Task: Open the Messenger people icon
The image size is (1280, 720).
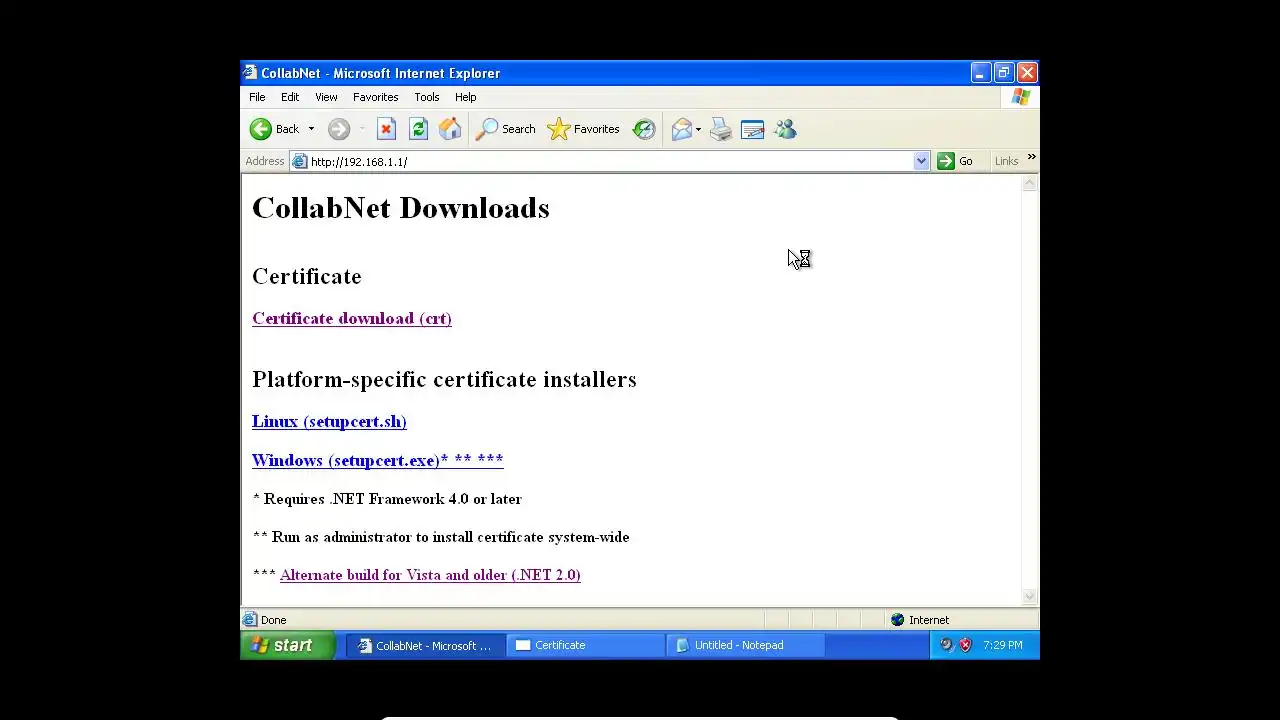Action: click(785, 129)
